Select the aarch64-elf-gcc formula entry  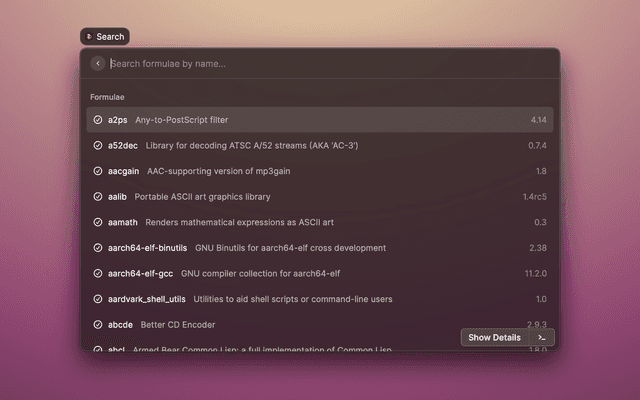click(x=300, y=273)
